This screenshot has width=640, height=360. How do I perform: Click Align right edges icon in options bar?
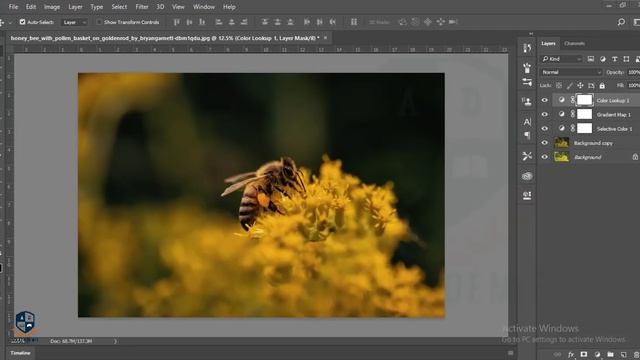(244, 22)
